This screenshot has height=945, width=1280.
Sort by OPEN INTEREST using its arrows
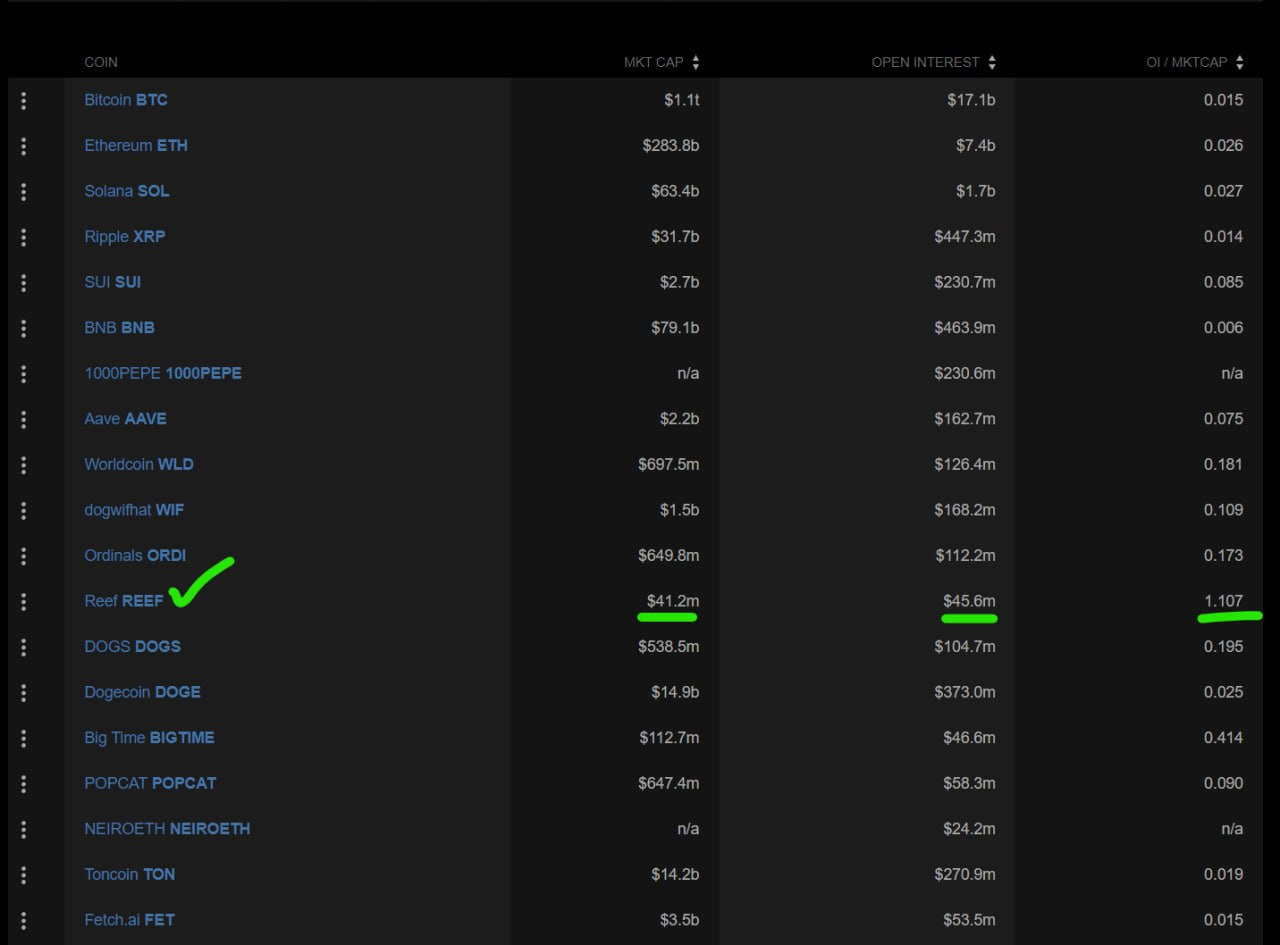(992, 62)
